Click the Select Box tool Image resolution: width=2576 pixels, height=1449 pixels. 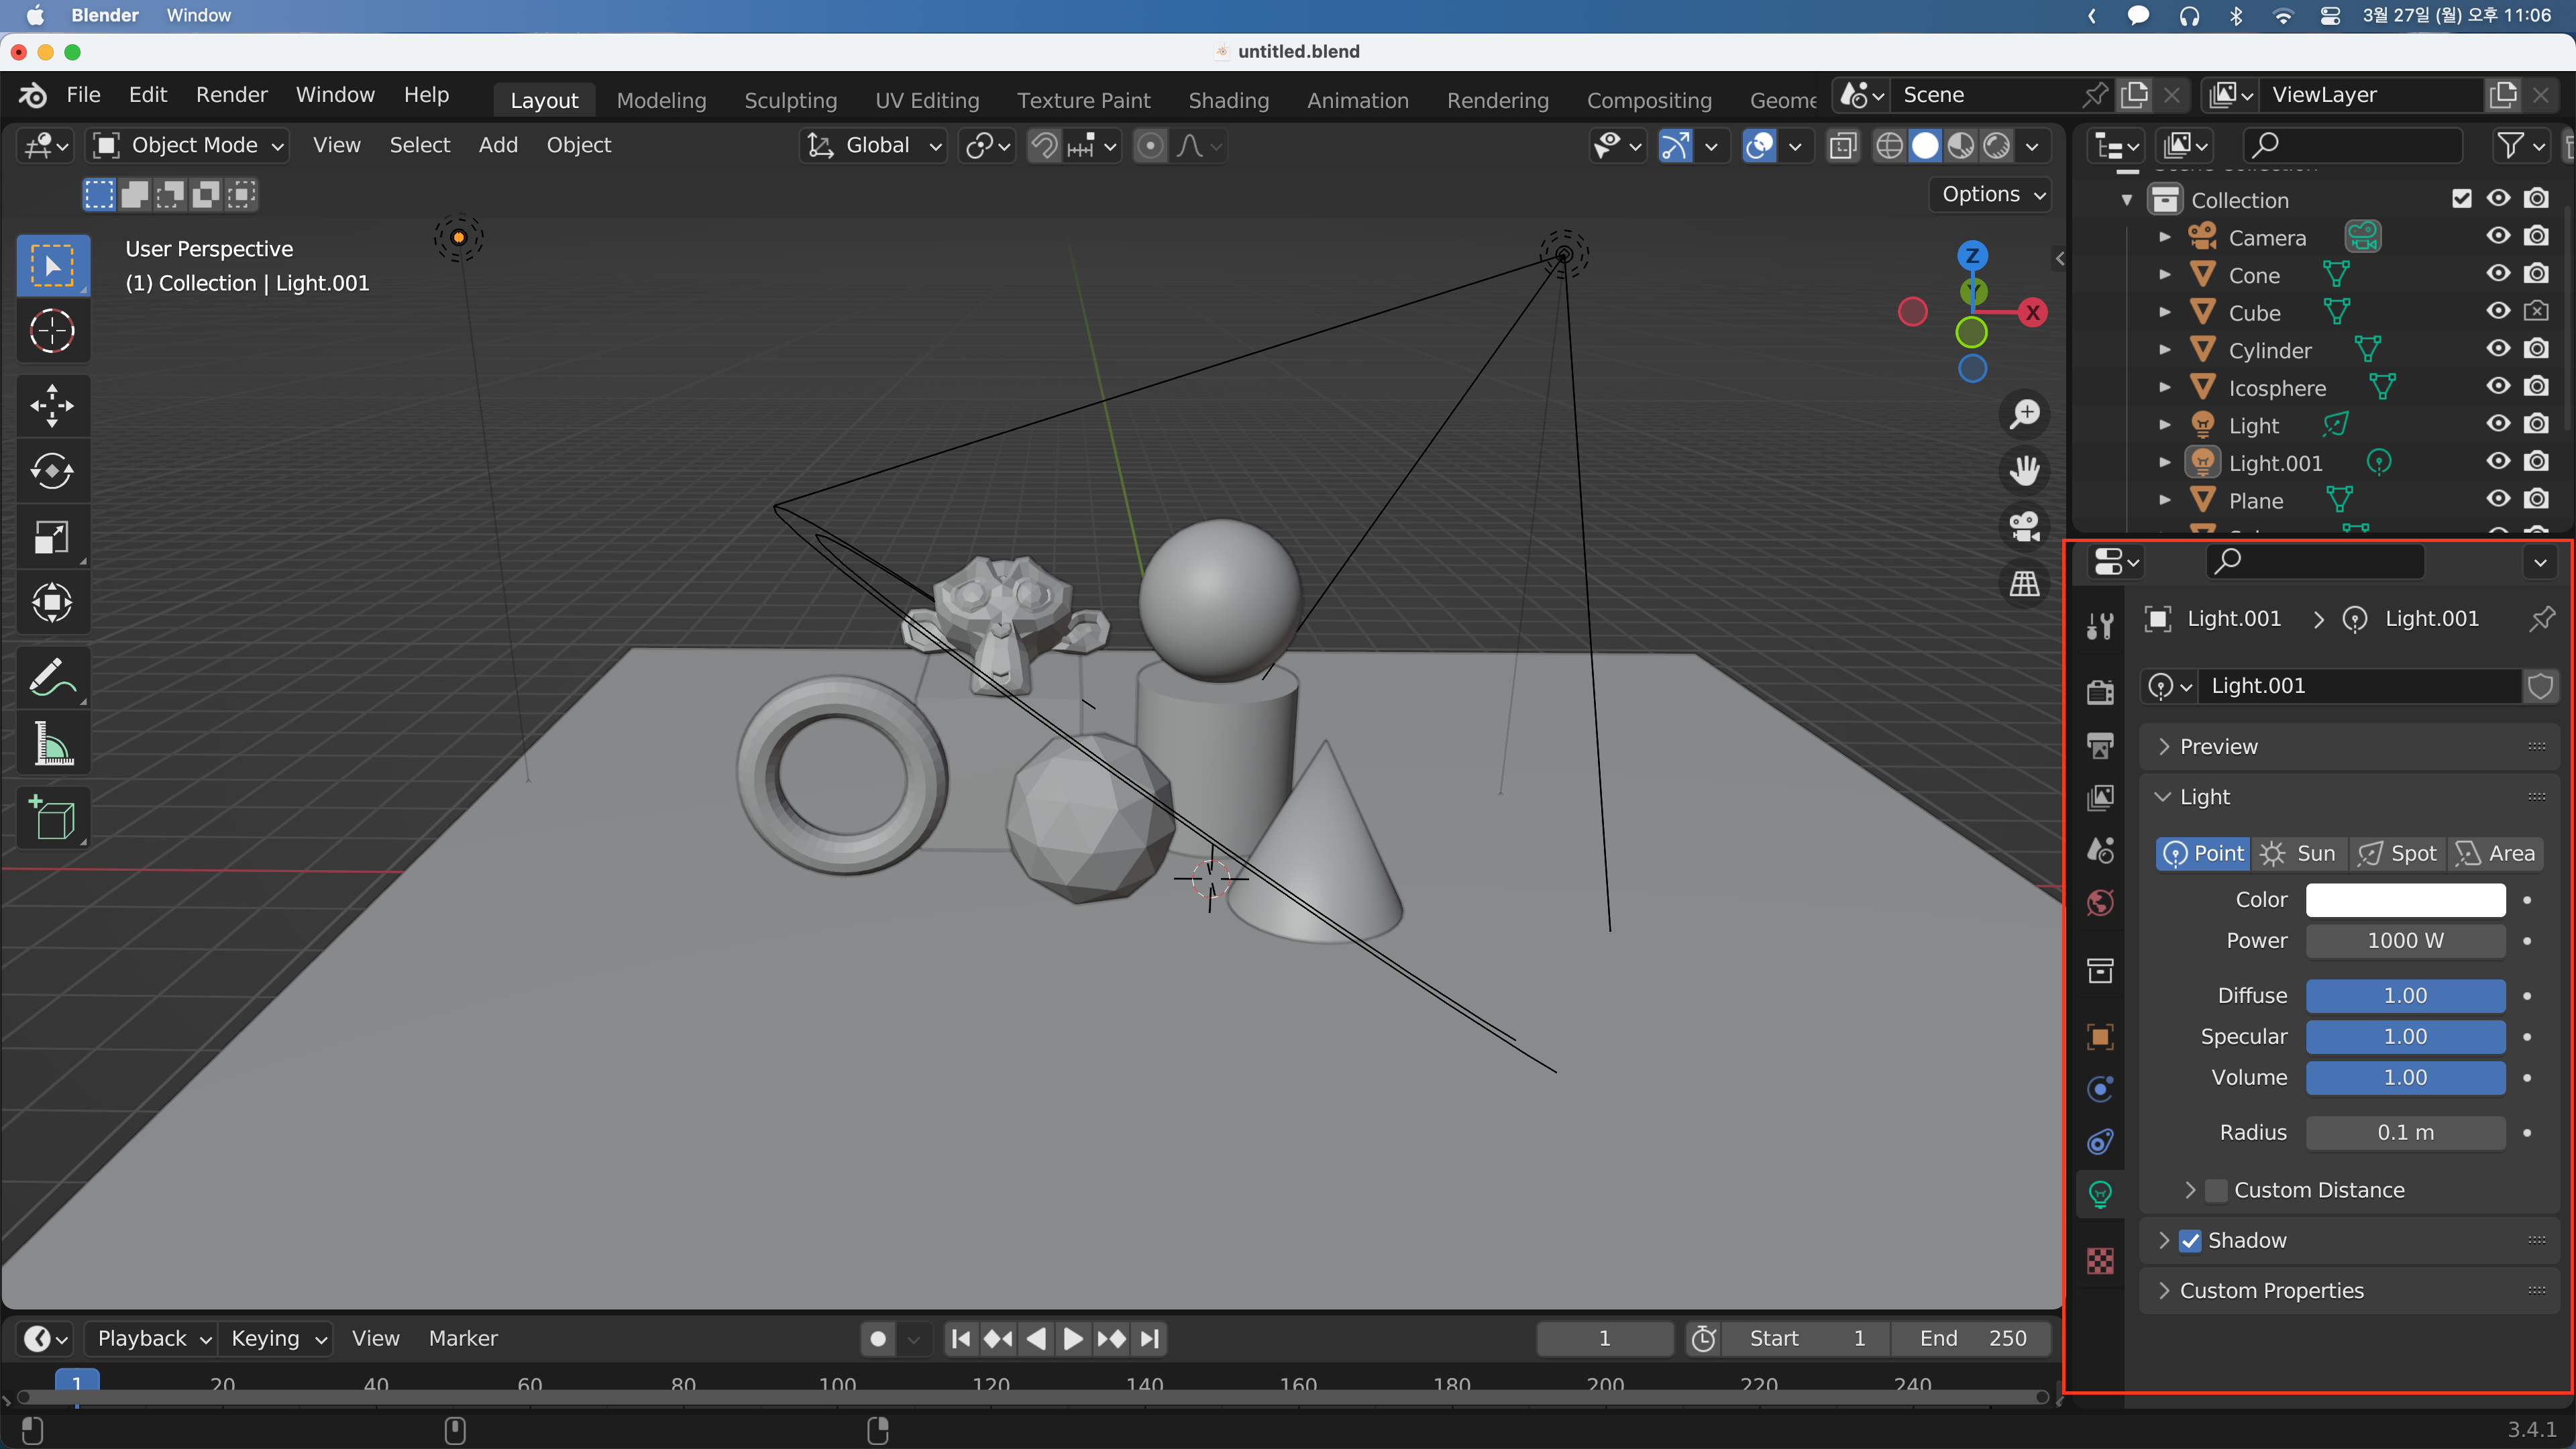[x=52, y=265]
